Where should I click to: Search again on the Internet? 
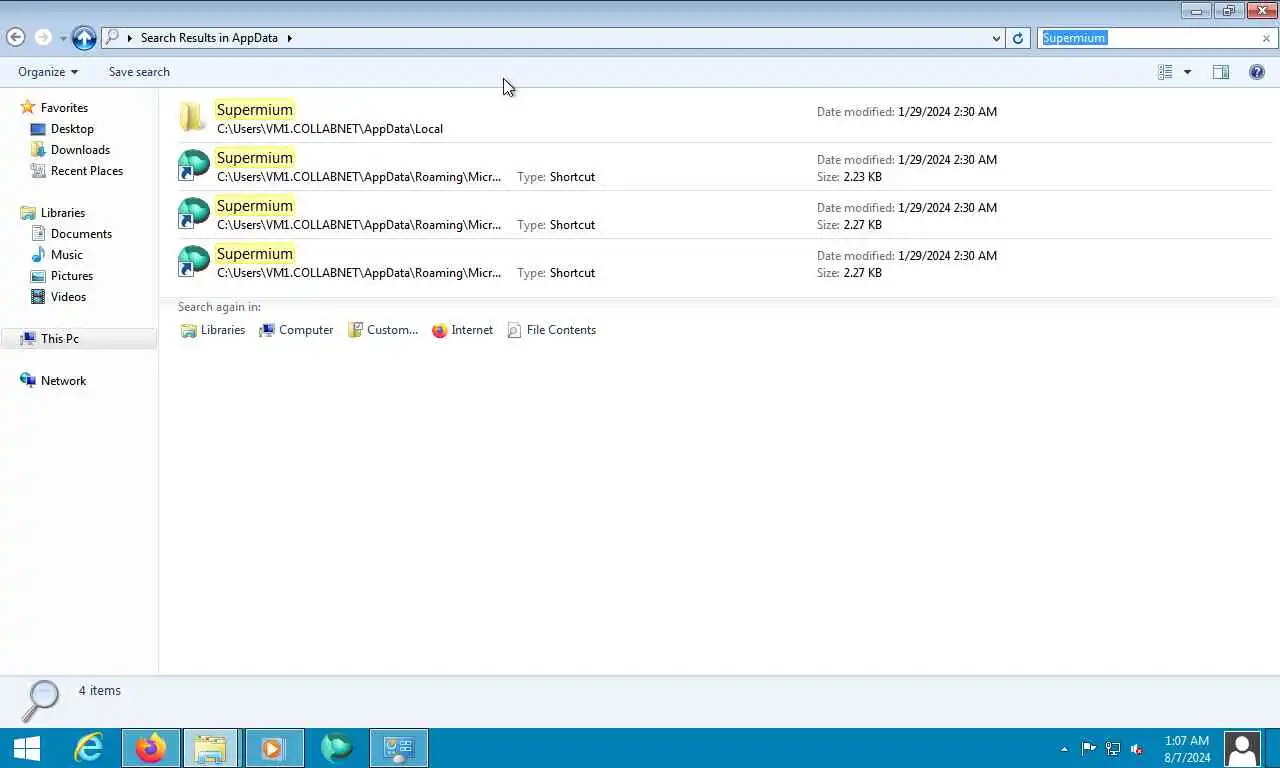(x=462, y=330)
